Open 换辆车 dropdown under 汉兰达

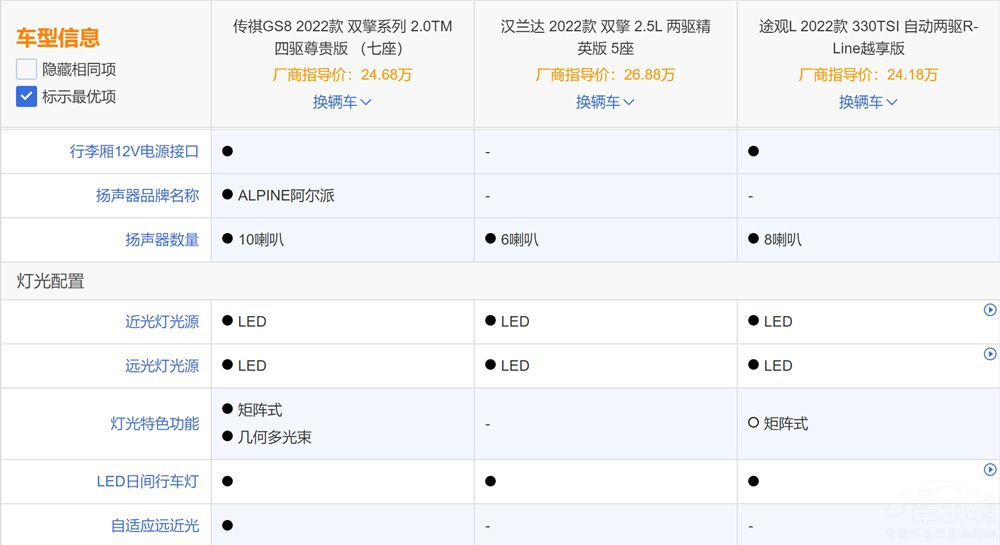(605, 102)
